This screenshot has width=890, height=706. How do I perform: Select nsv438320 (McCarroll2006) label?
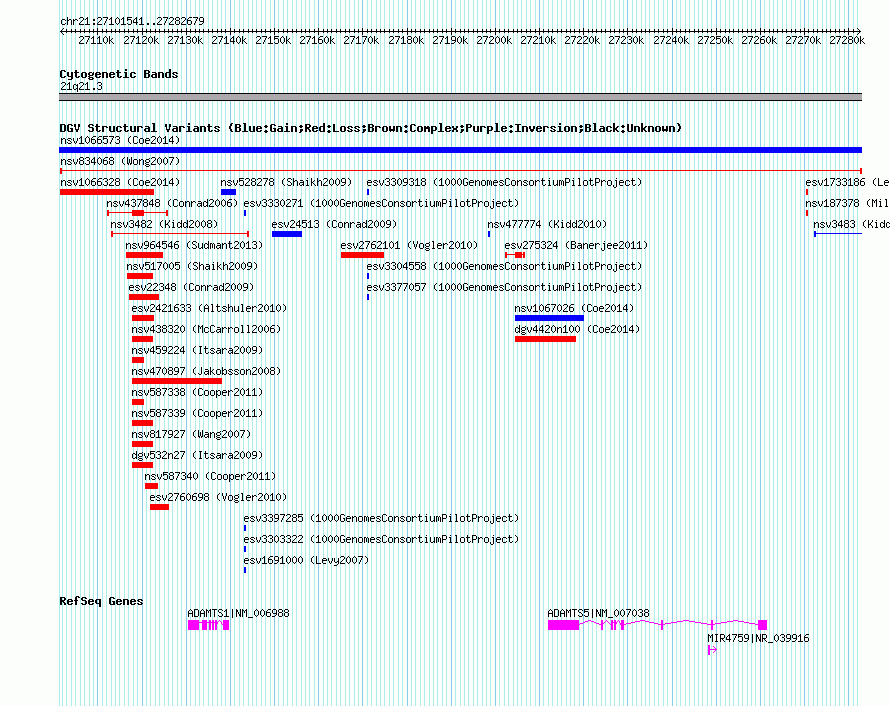(x=206, y=329)
